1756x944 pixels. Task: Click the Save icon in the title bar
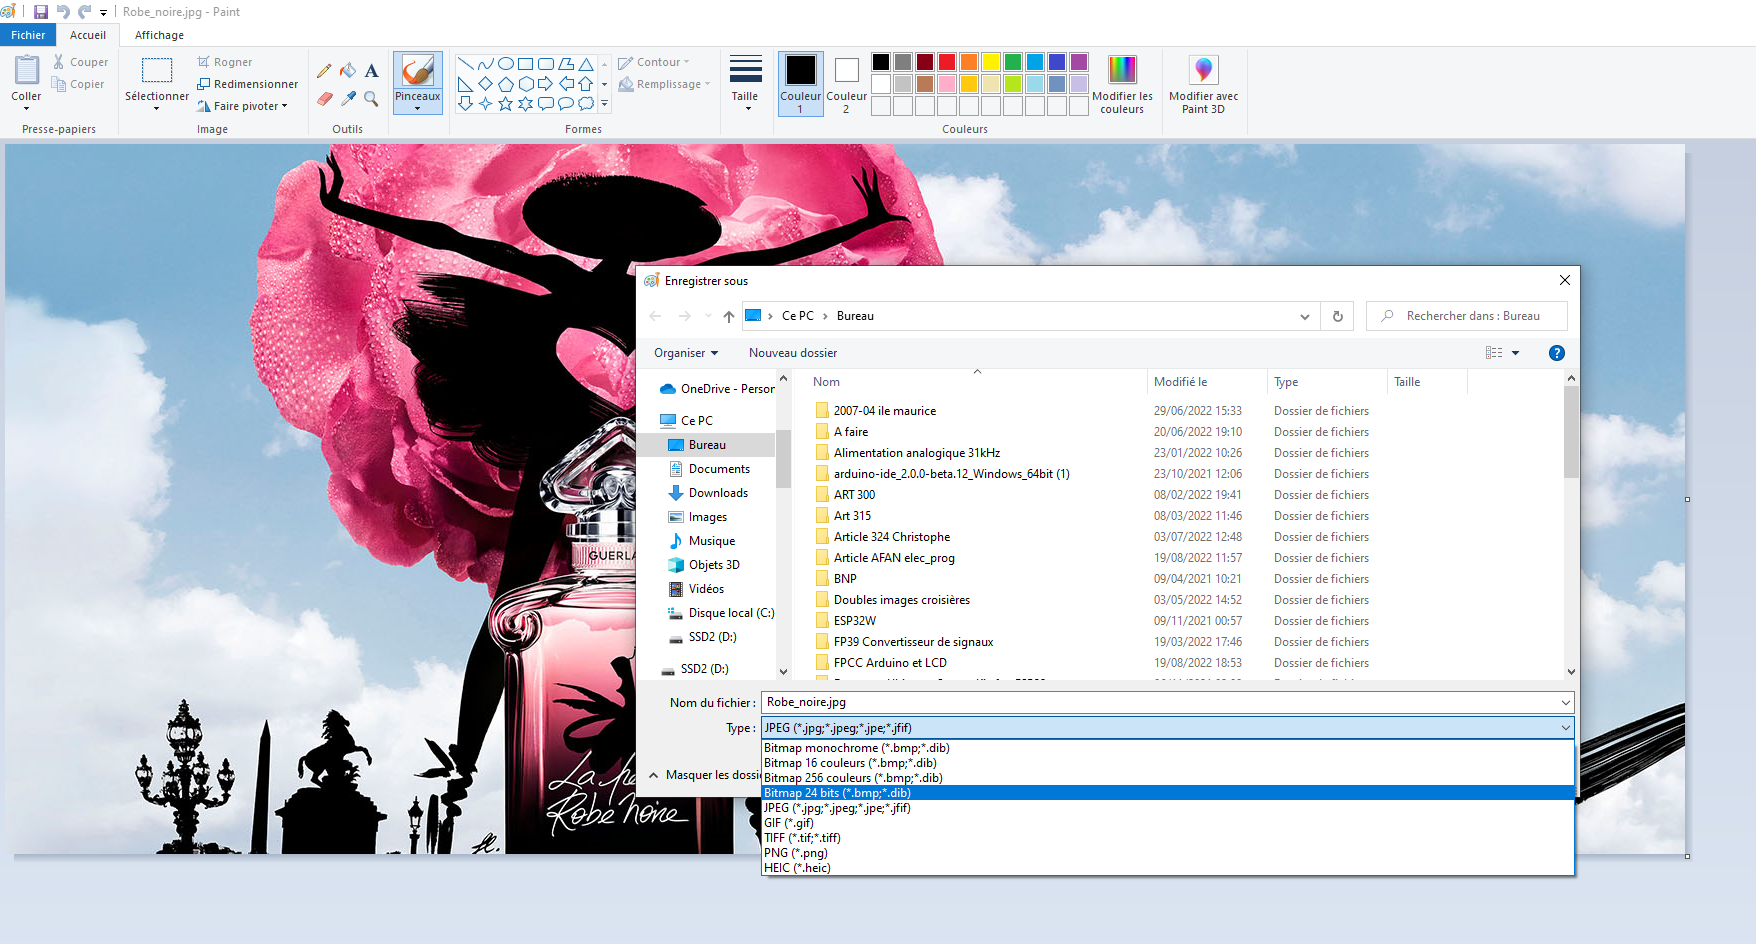click(x=41, y=12)
